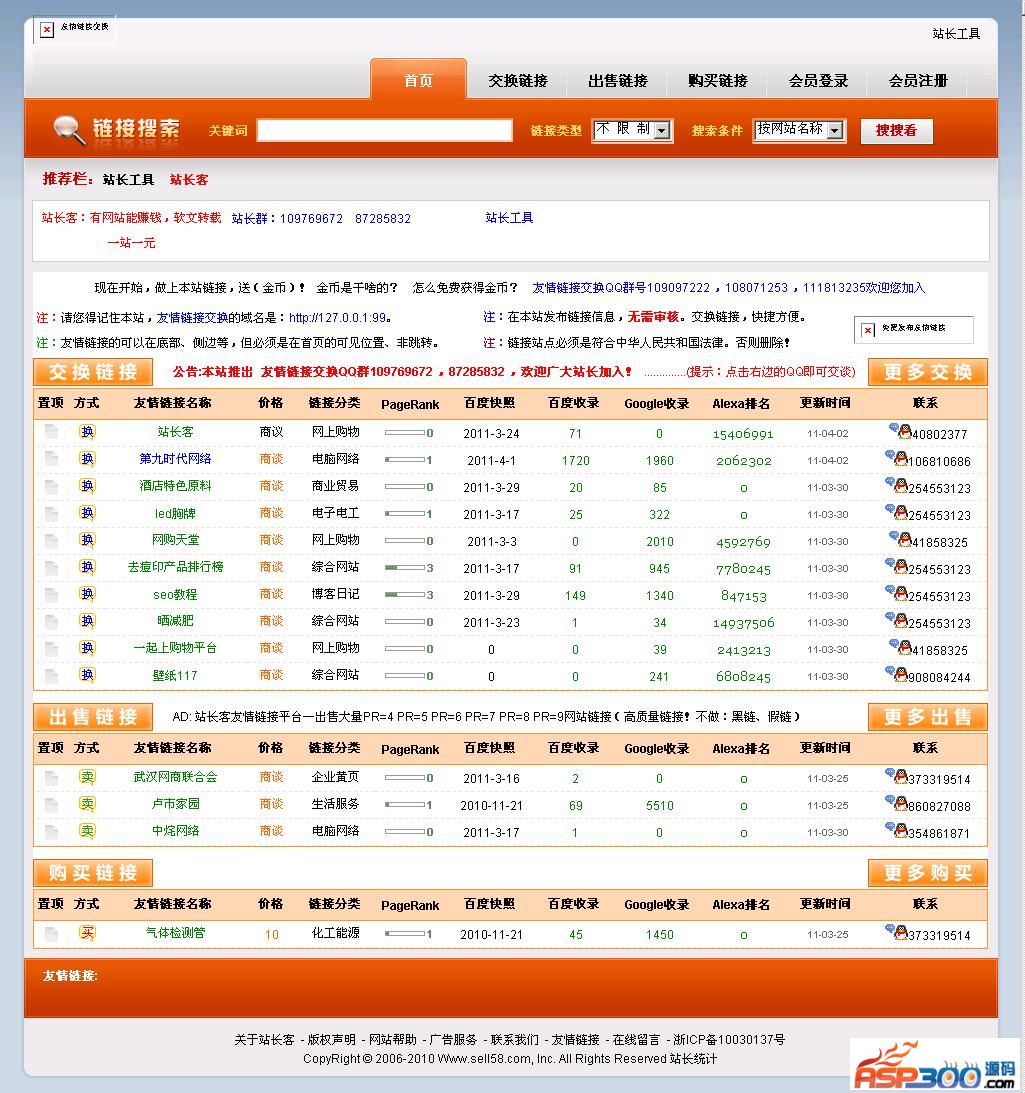
Task: Open the 网站帮助 footer link
Action: [x=393, y=1039]
